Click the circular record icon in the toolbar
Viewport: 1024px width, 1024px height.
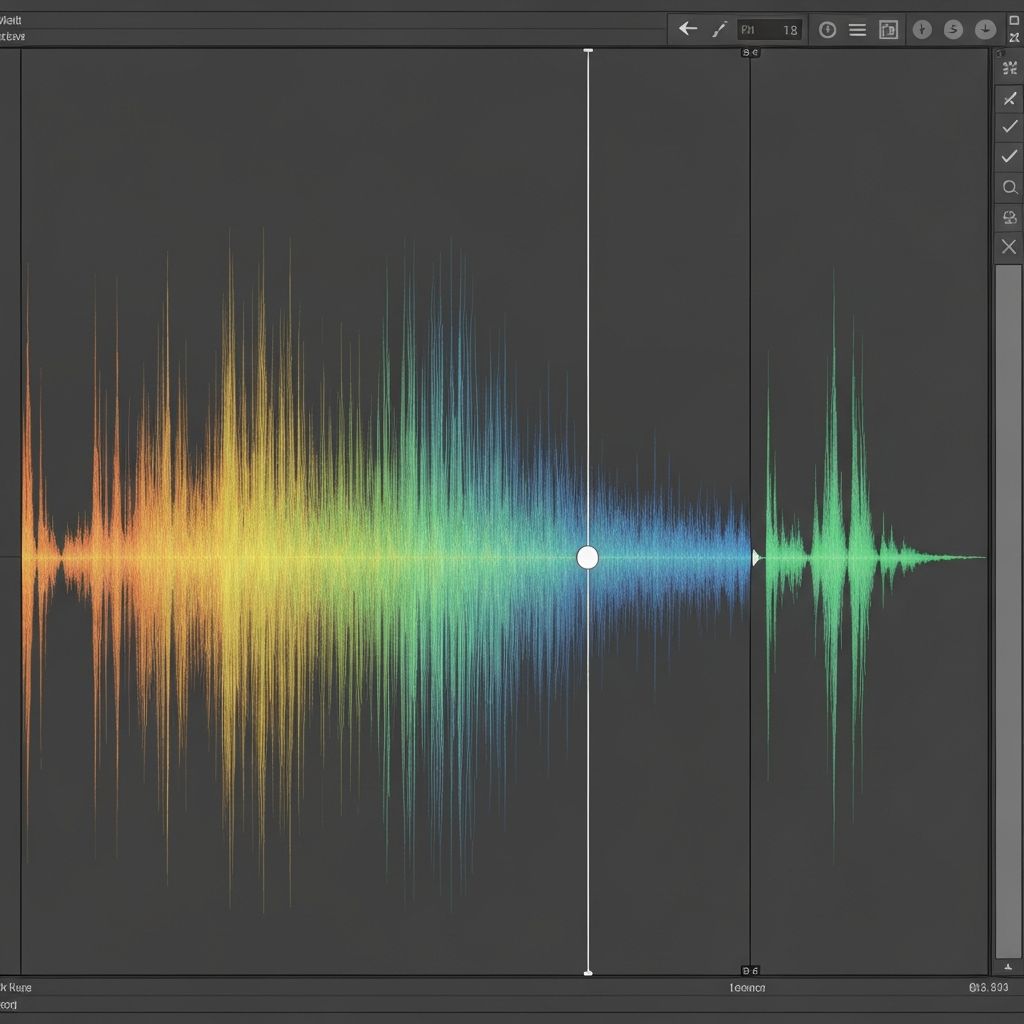826,29
